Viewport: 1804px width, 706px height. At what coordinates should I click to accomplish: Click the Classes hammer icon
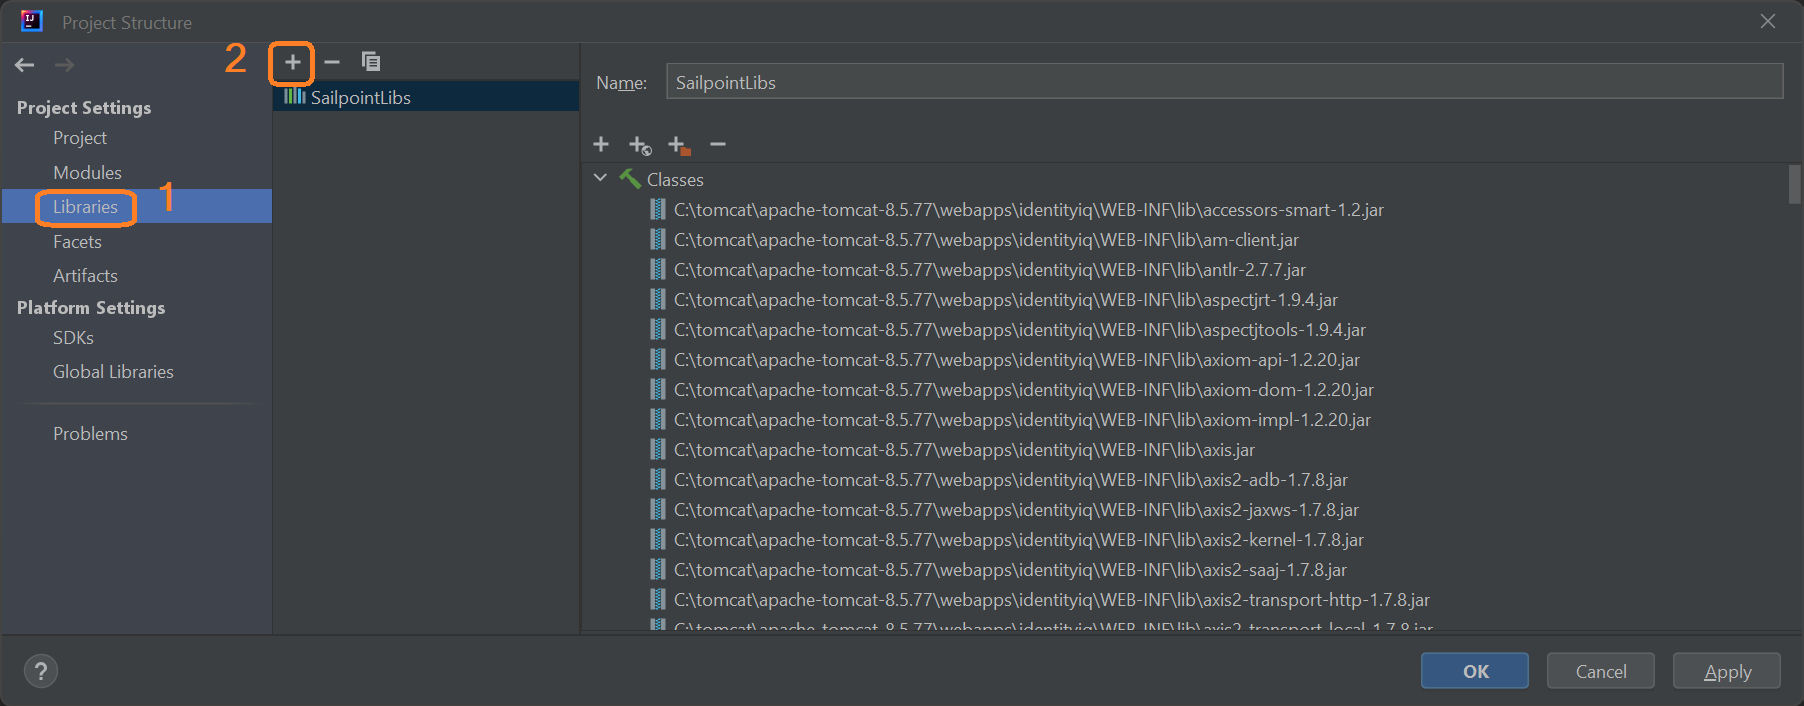(630, 179)
